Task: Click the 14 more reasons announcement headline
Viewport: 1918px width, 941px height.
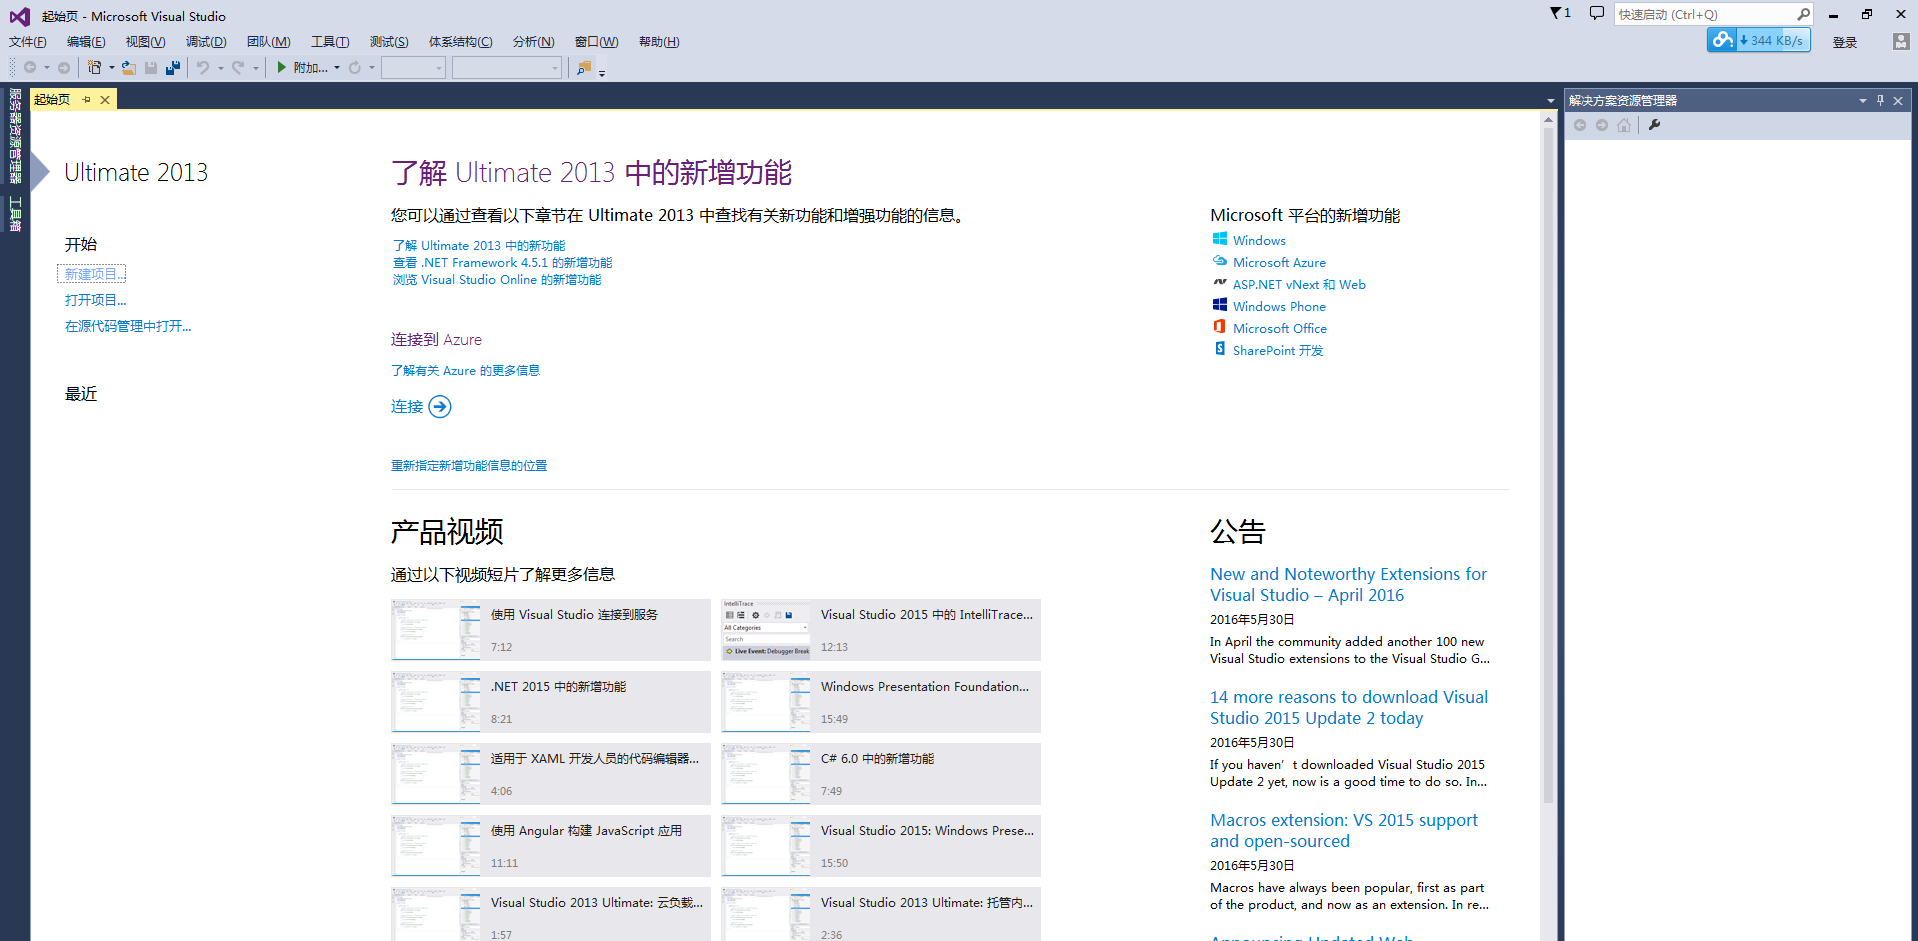Action: [x=1349, y=707]
